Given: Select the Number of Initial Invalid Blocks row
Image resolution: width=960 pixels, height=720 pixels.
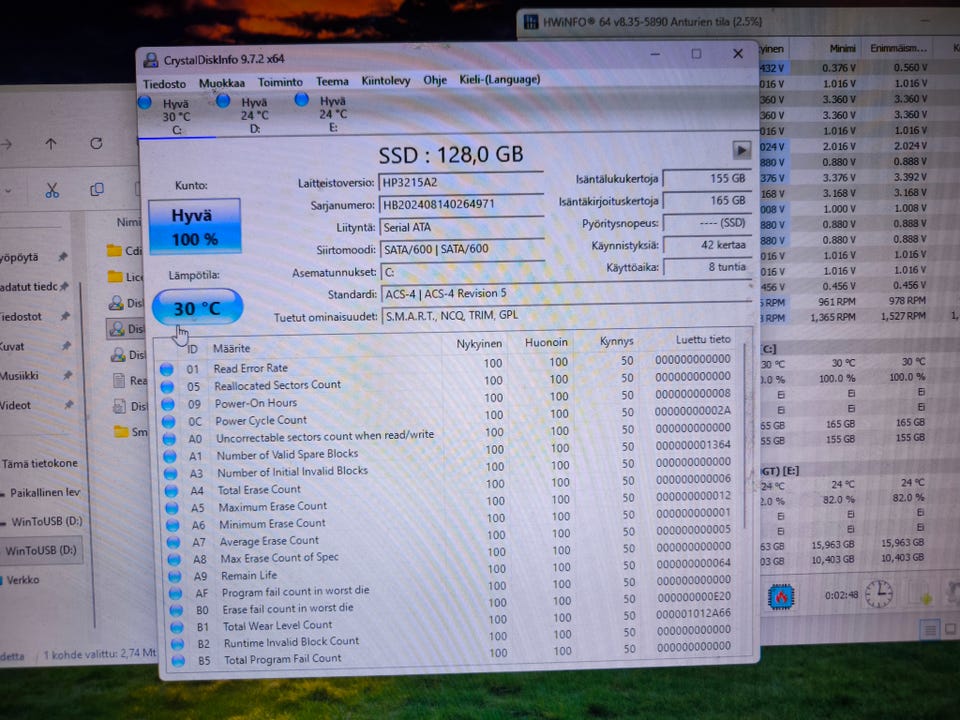Looking at the screenshot, I should click(450, 470).
